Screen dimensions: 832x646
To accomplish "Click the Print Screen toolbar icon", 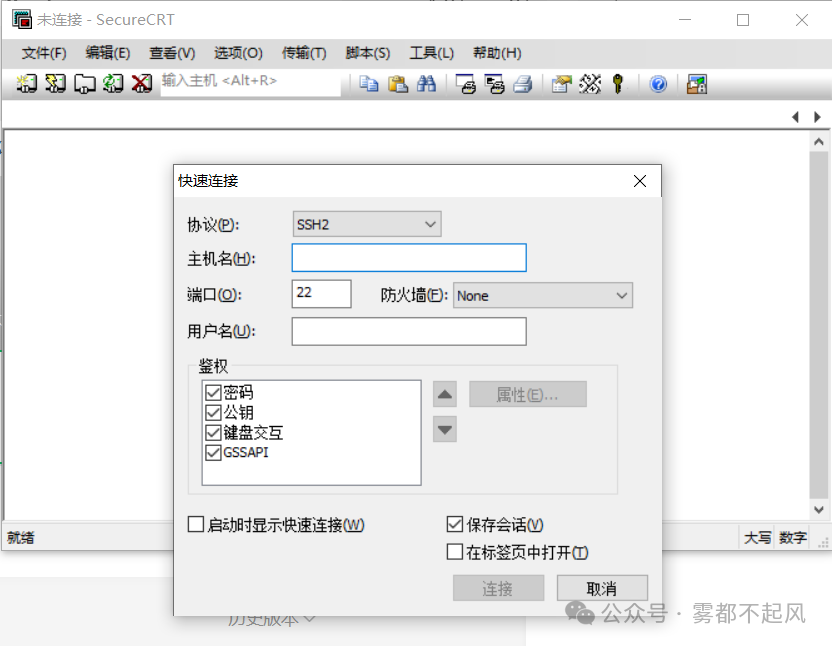I will 466,84.
